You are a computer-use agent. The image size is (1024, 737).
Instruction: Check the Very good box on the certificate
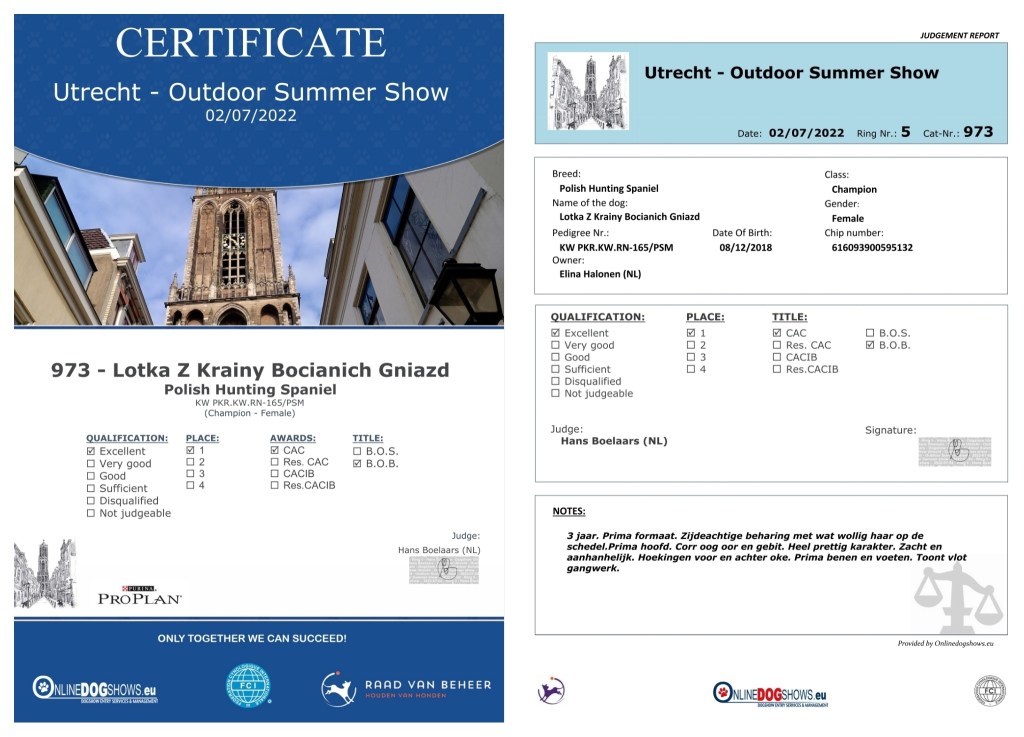(x=92, y=464)
